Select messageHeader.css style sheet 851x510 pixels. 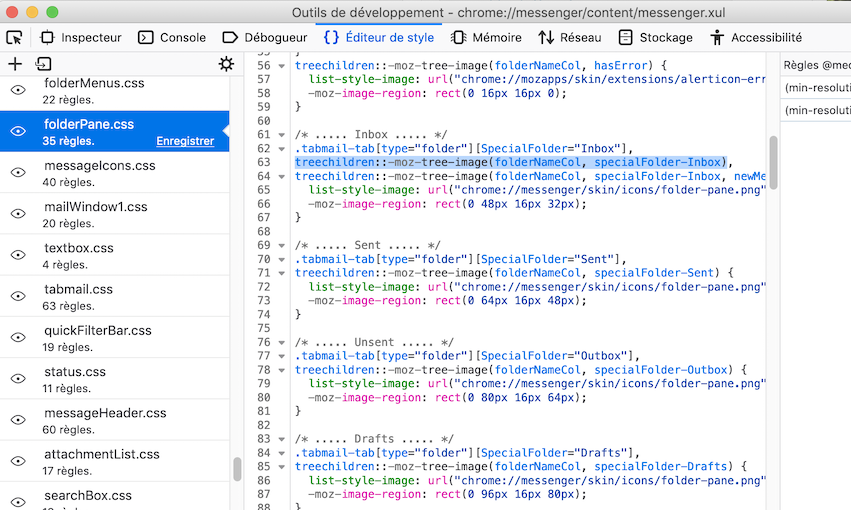click(x=105, y=413)
